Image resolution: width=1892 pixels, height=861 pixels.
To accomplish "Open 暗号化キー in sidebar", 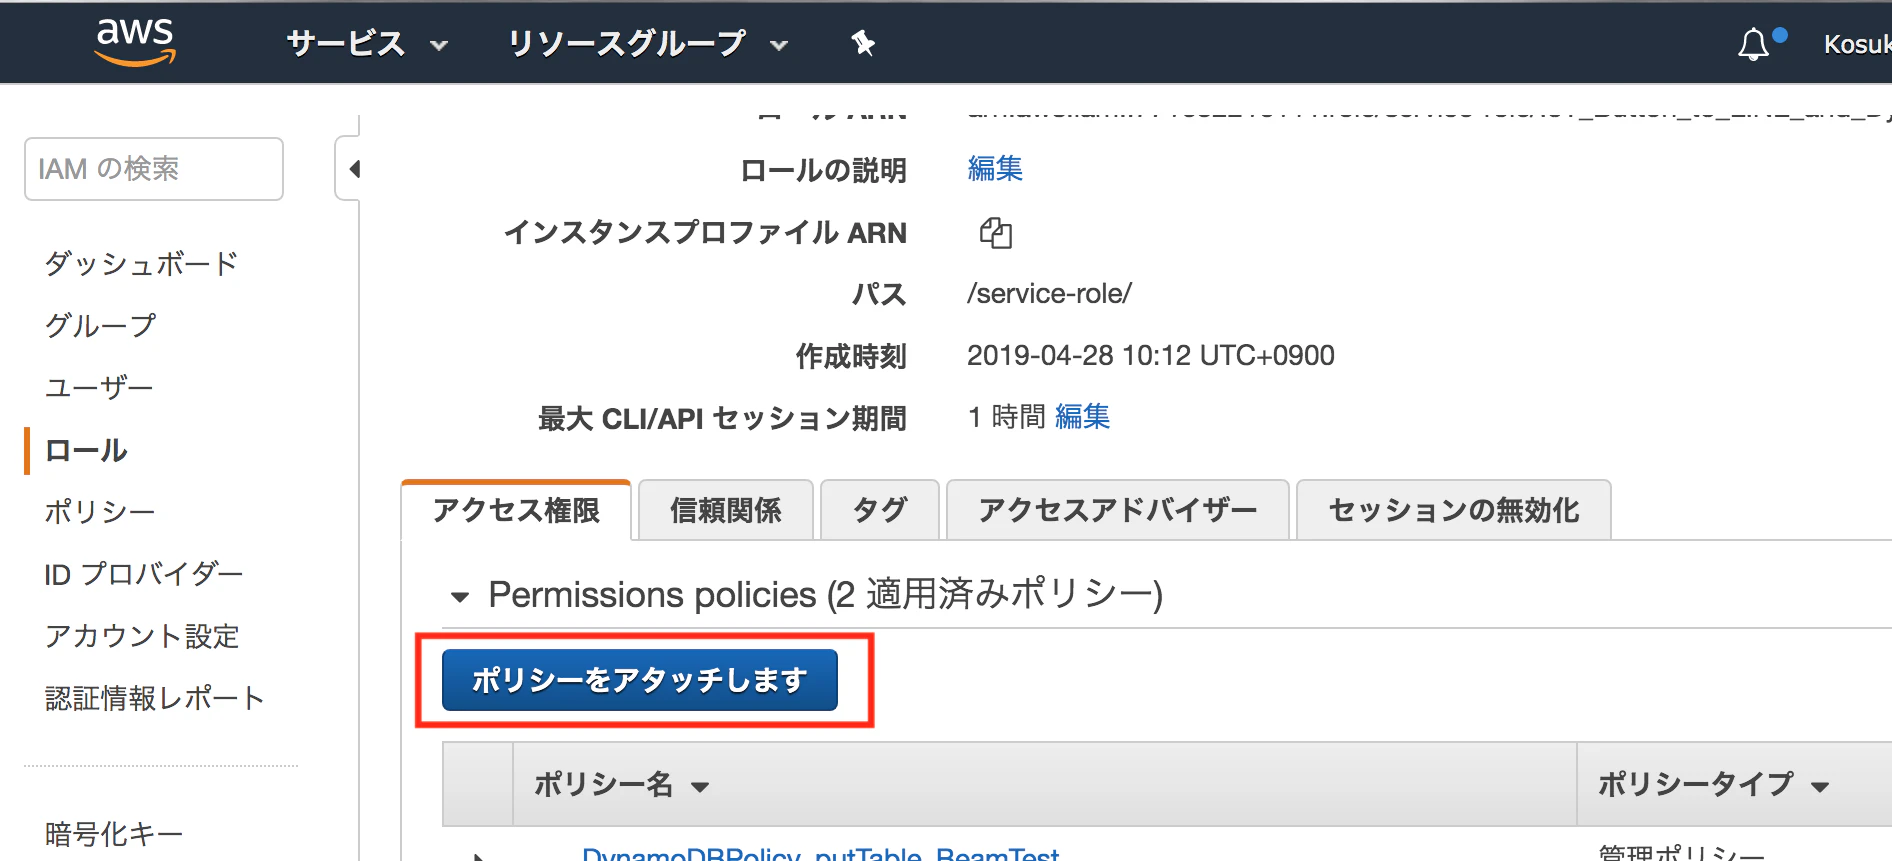I will point(114,833).
